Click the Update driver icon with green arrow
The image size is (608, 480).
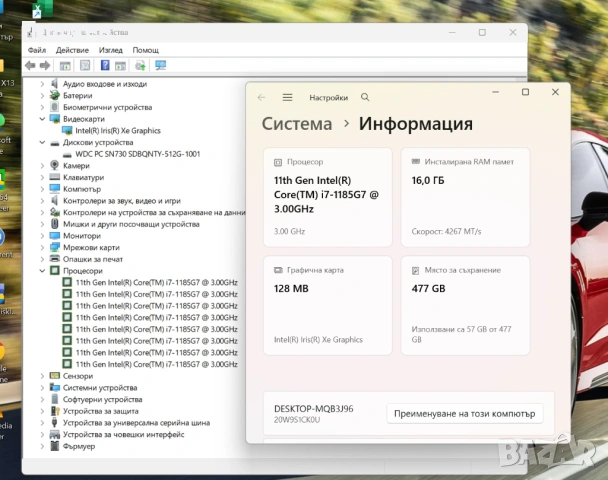(x=140, y=66)
